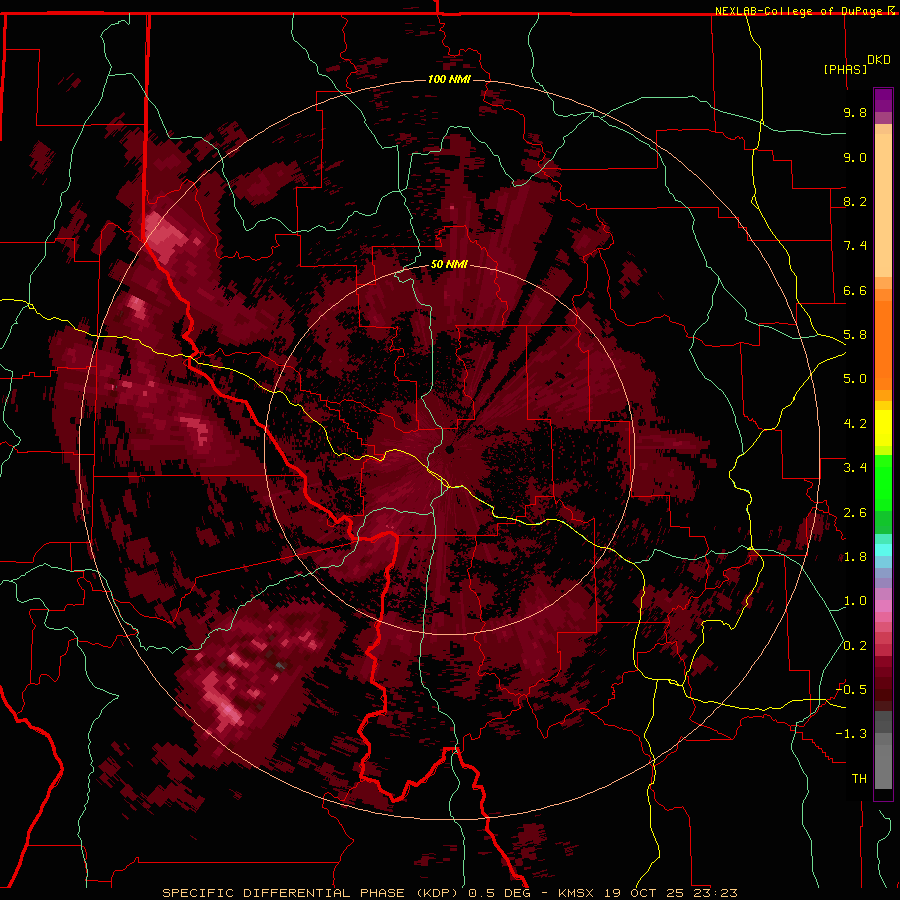Click the [PHAS] legend label
Viewport: 900px width, 900px height.
[845, 69]
